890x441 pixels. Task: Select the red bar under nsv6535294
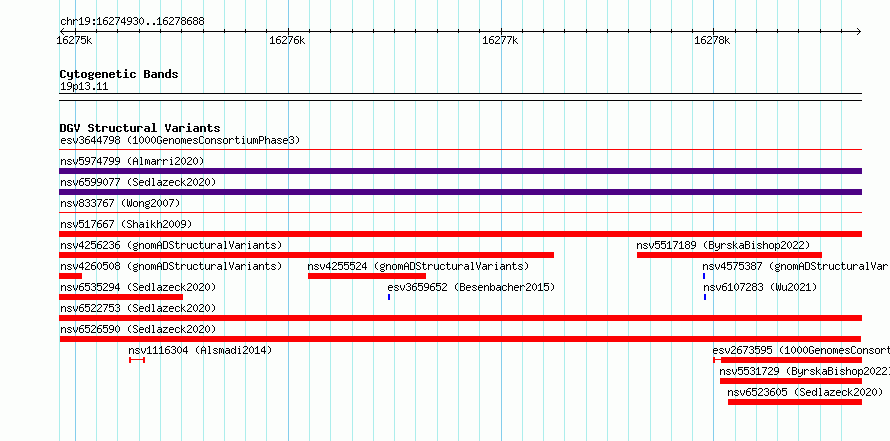[x=121, y=297]
